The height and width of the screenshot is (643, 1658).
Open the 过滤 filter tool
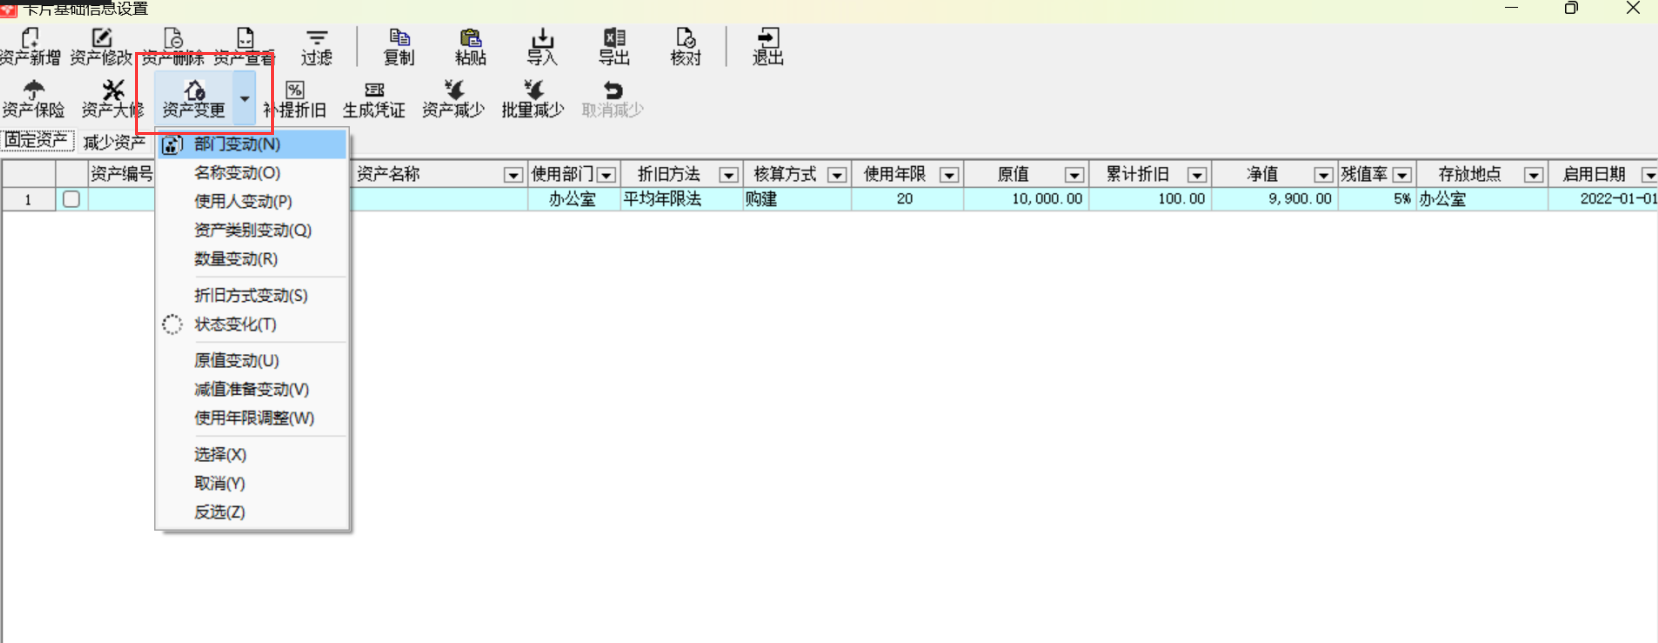[x=317, y=46]
